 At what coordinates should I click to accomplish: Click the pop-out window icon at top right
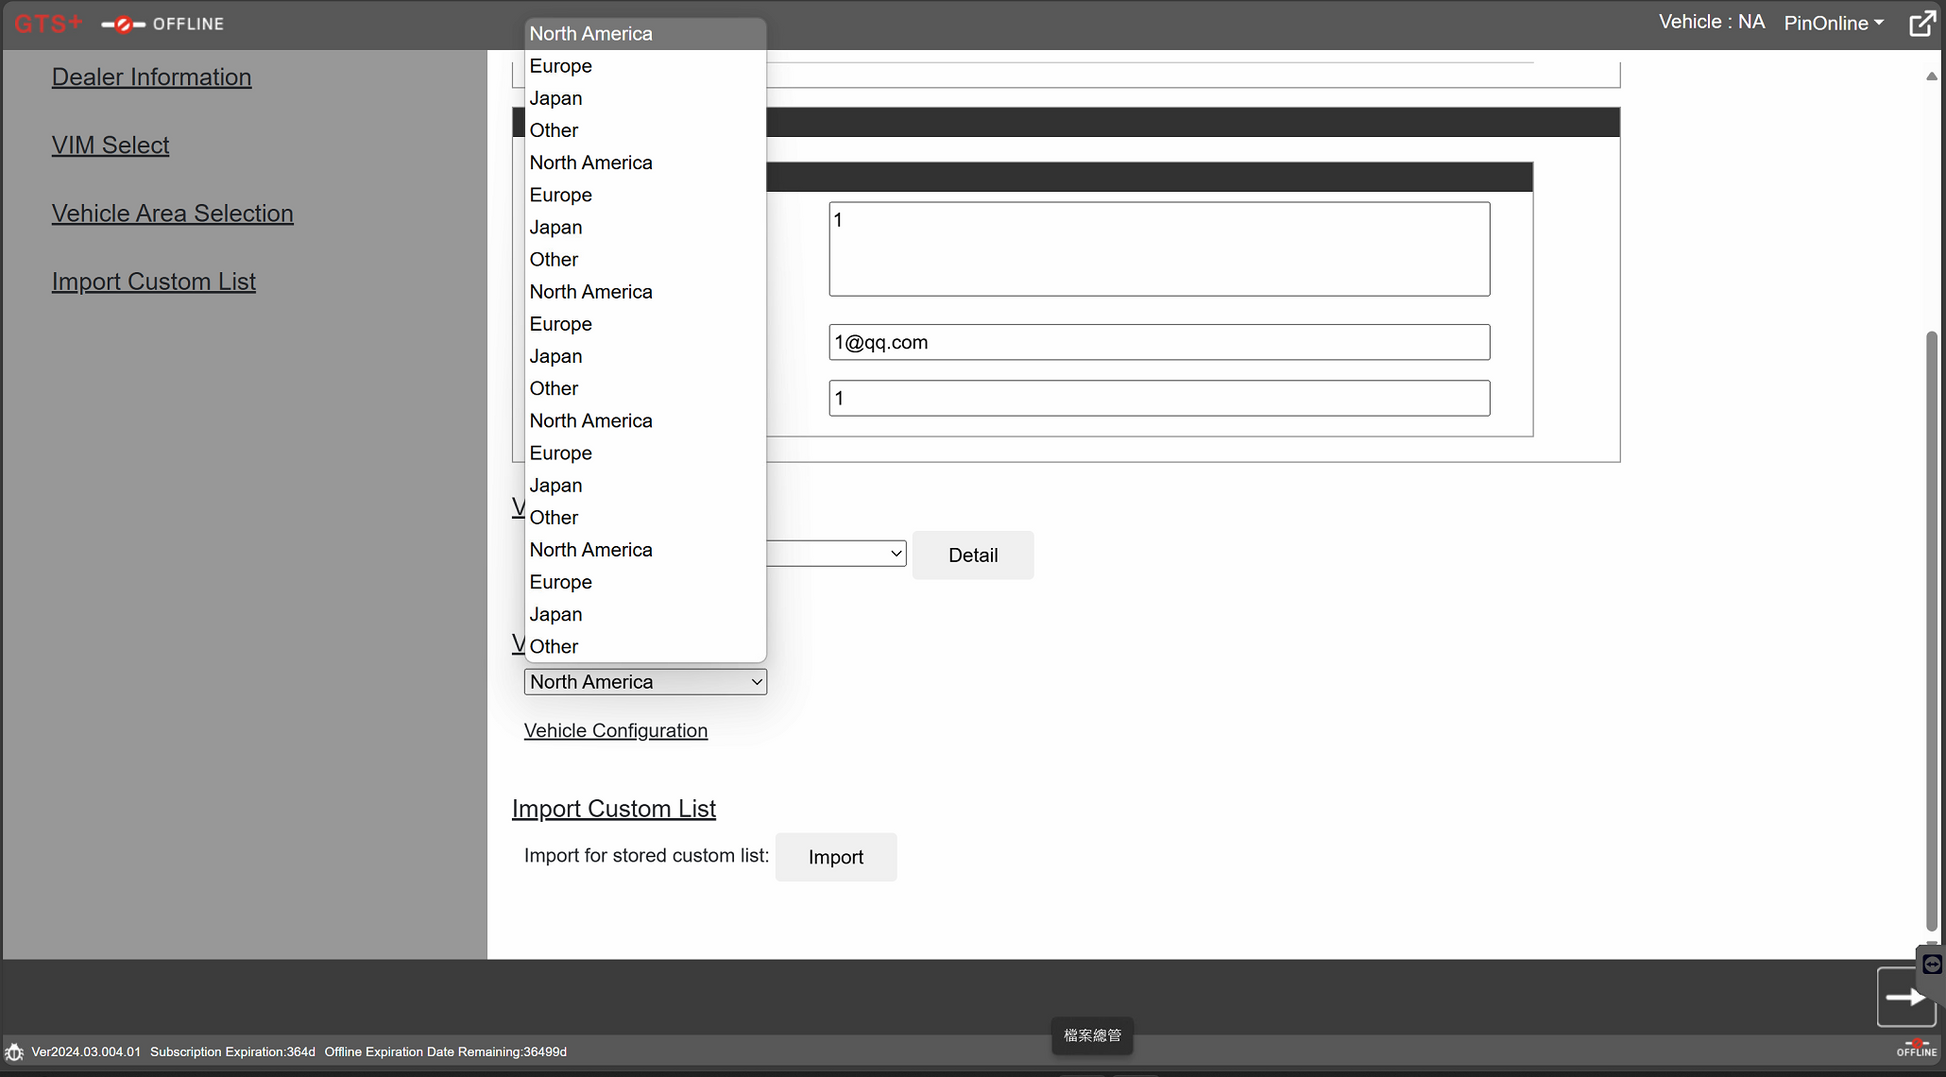(1921, 24)
